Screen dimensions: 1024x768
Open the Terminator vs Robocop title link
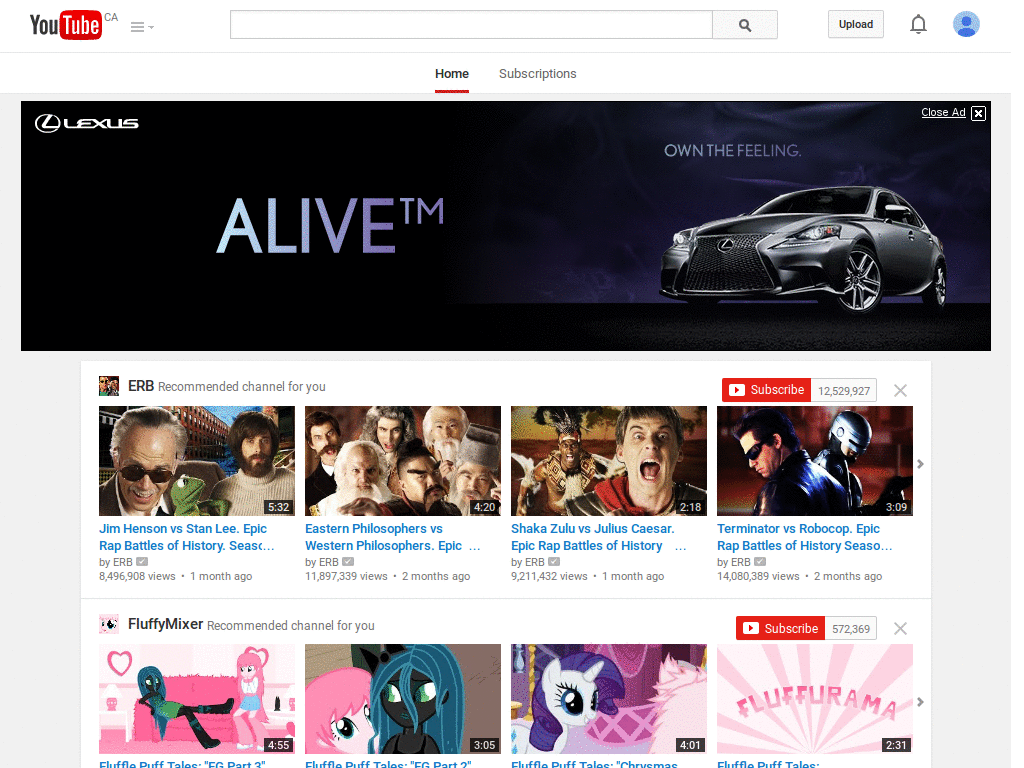[805, 537]
